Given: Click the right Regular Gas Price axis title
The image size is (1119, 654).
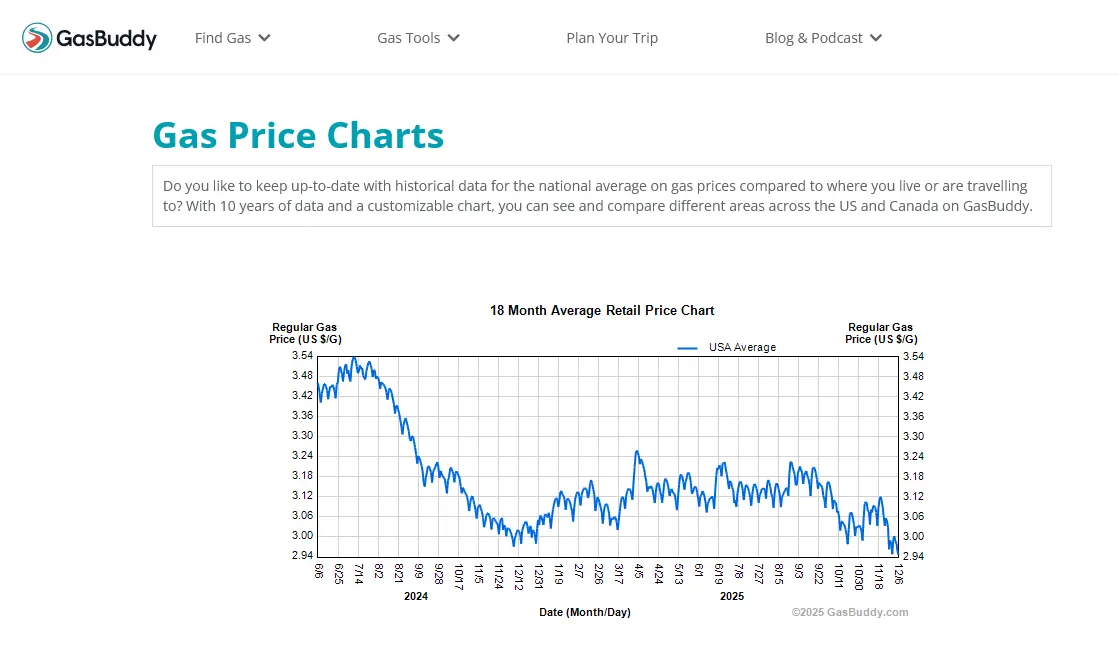Looking at the screenshot, I should click(x=880, y=333).
